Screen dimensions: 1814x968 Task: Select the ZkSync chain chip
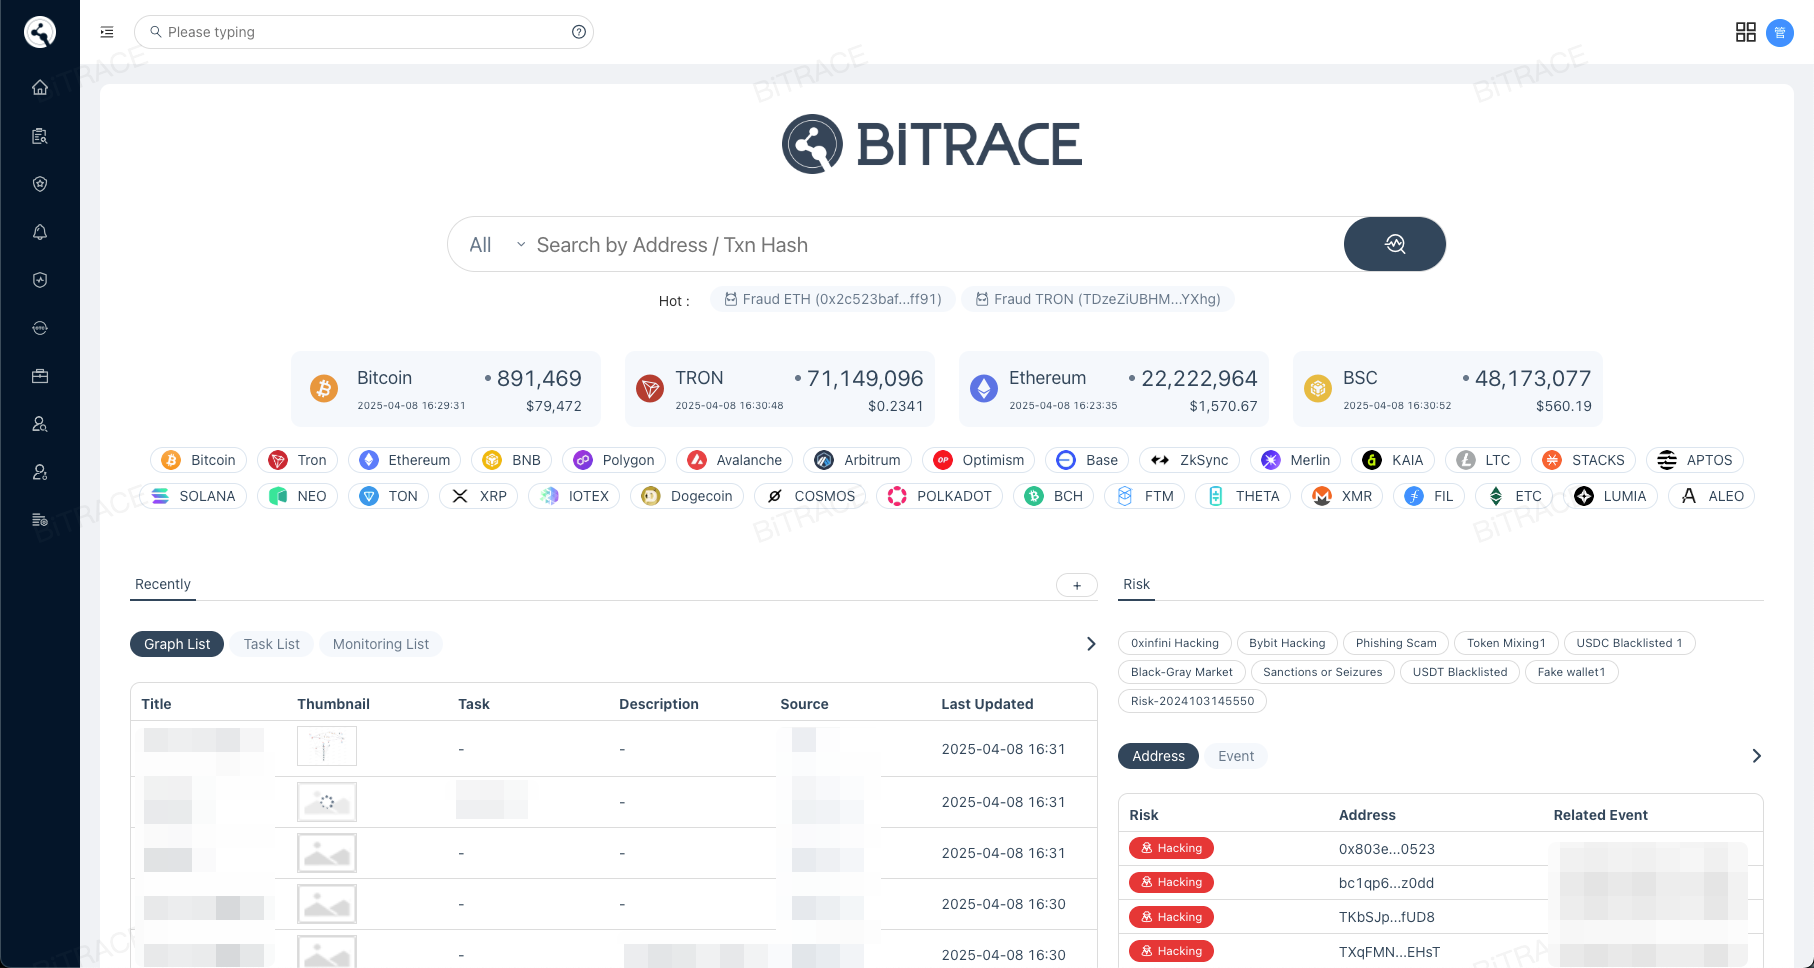coord(1189,460)
